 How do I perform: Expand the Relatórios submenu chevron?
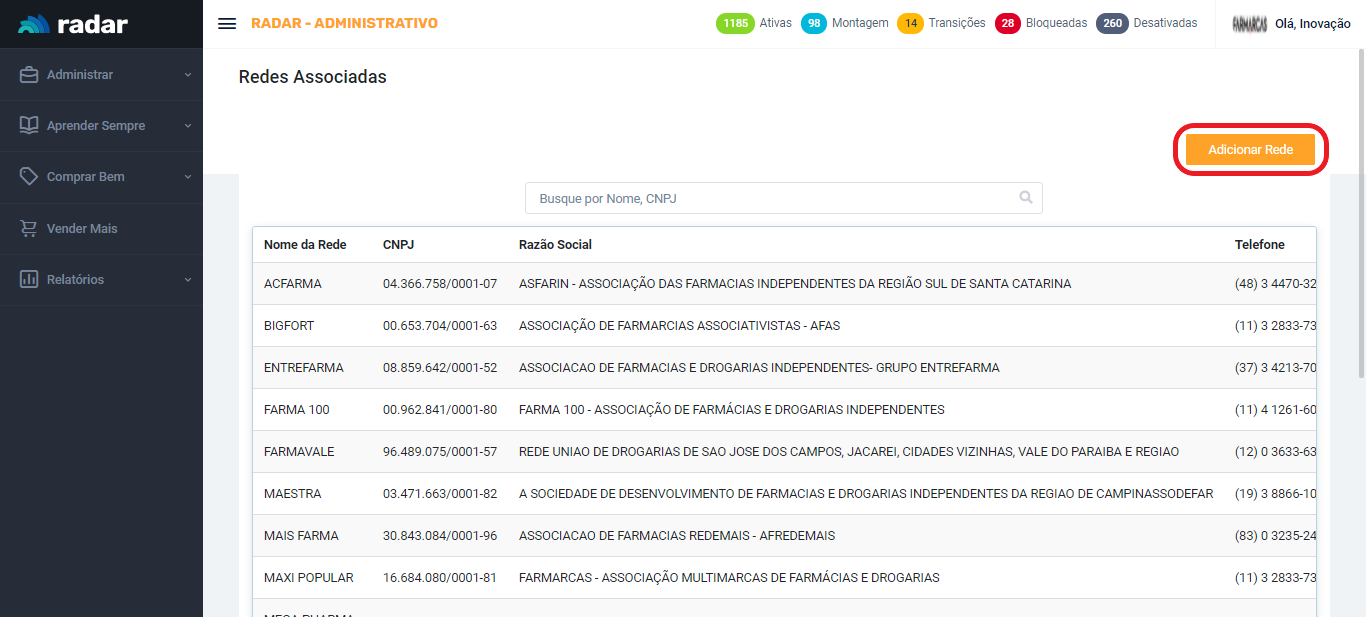pyautogui.click(x=188, y=280)
